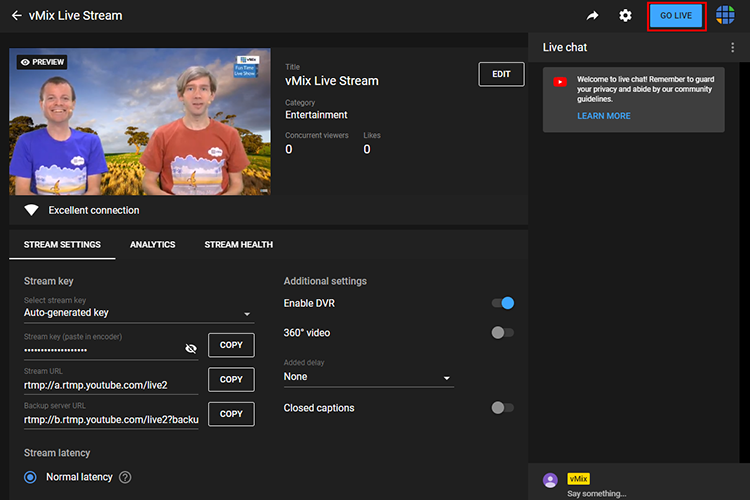This screenshot has width=750, height=500.
Task: Click the vMix chat user avatar
Action: coord(549,480)
